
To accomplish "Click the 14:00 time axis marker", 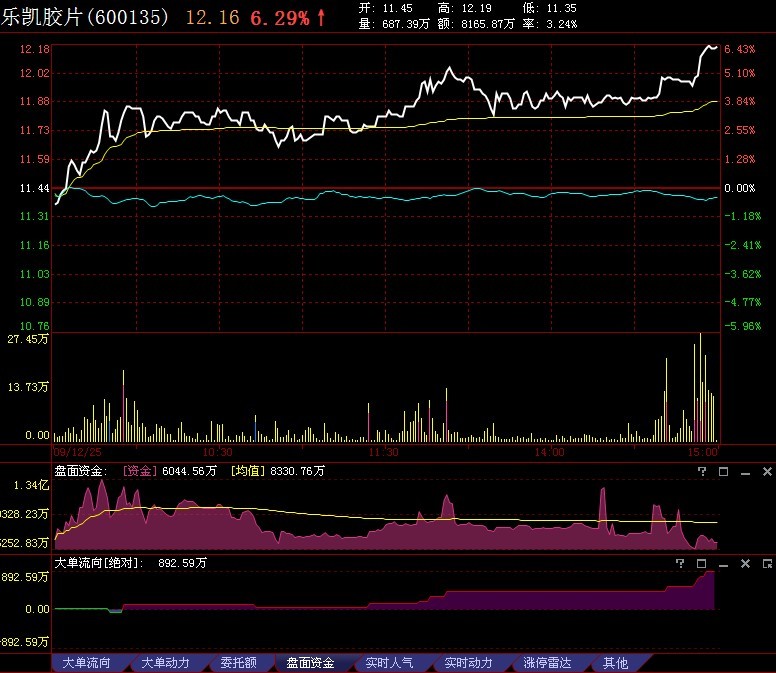I will click(x=549, y=452).
